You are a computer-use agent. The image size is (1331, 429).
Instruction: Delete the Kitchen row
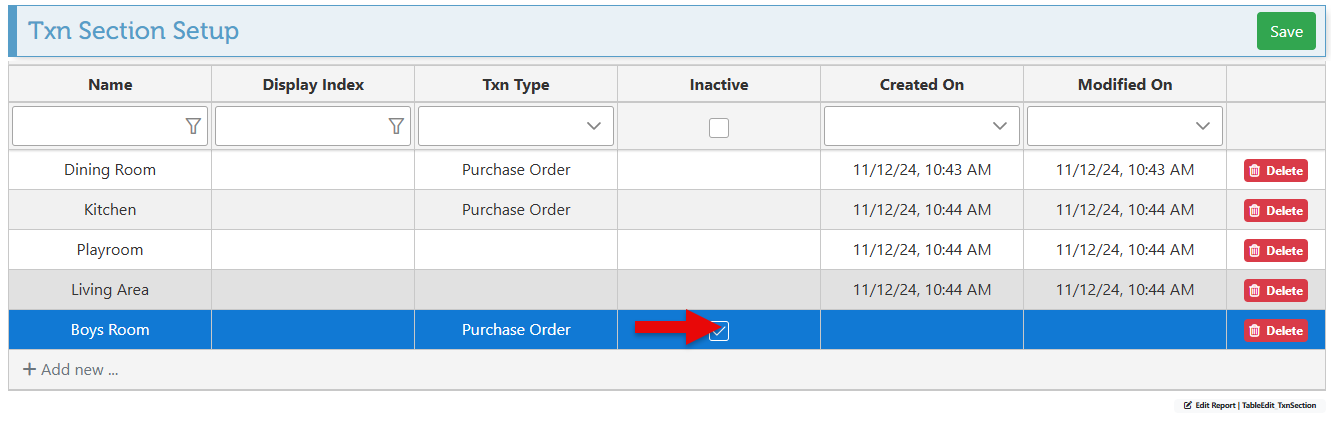click(1275, 211)
